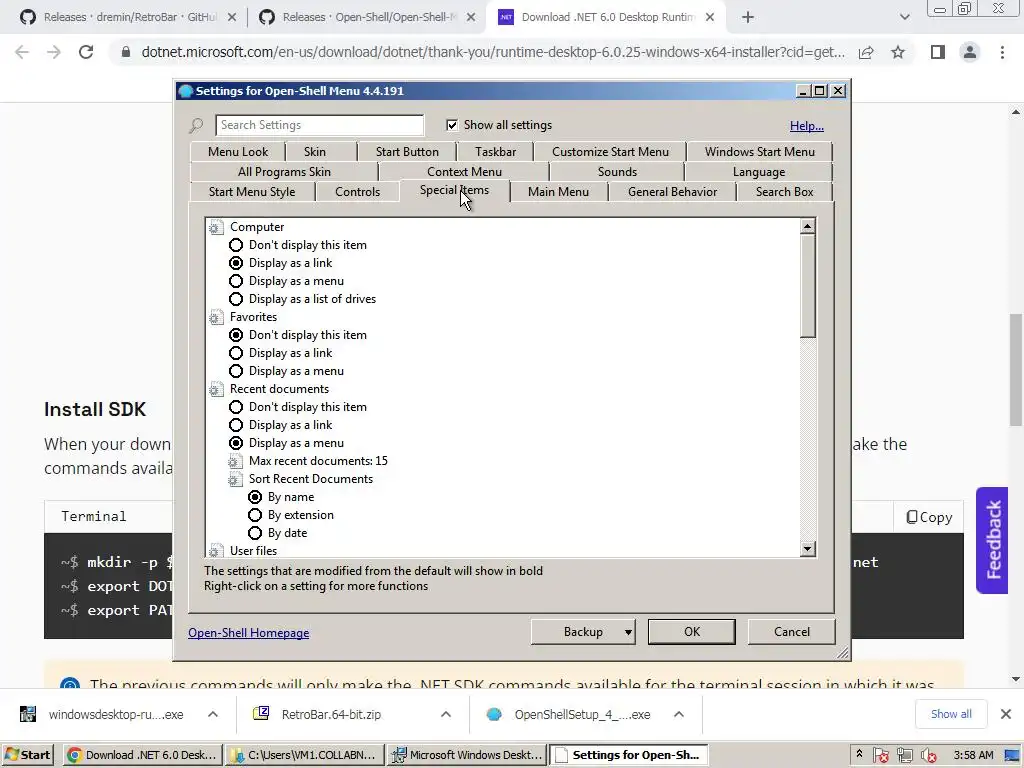The width and height of the screenshot is (1024, 768).
Task: Open the Chrome profile avatar
Action: (x=970, y=52)
